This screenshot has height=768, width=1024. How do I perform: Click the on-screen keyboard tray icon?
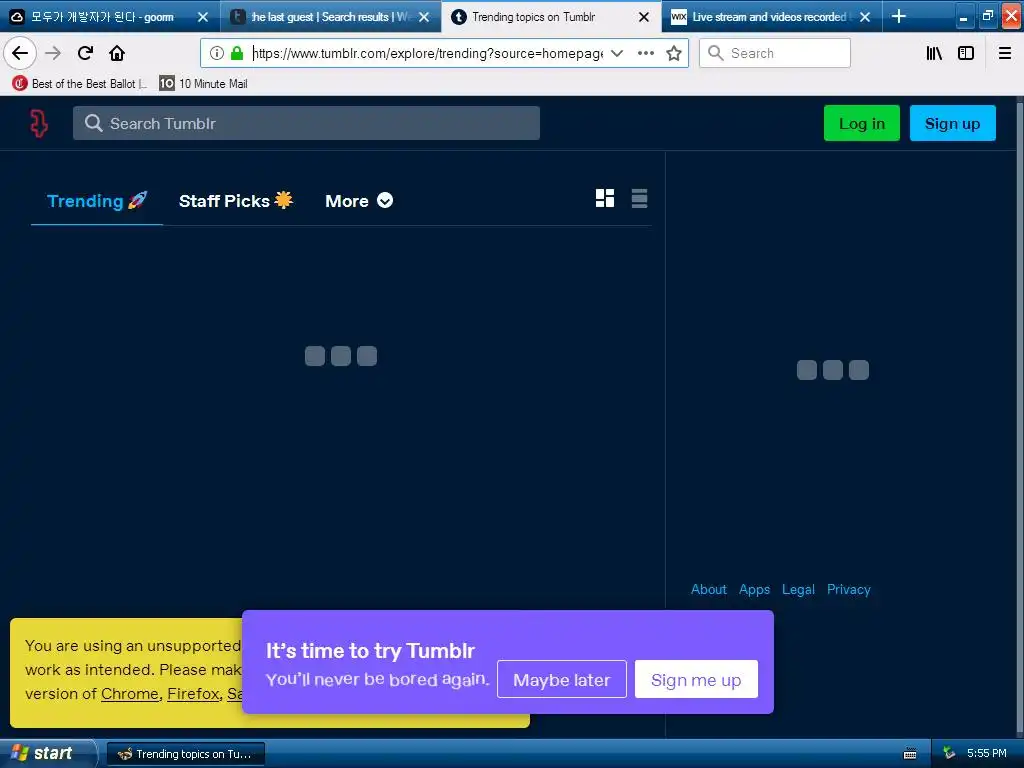(x=910, y=754)
